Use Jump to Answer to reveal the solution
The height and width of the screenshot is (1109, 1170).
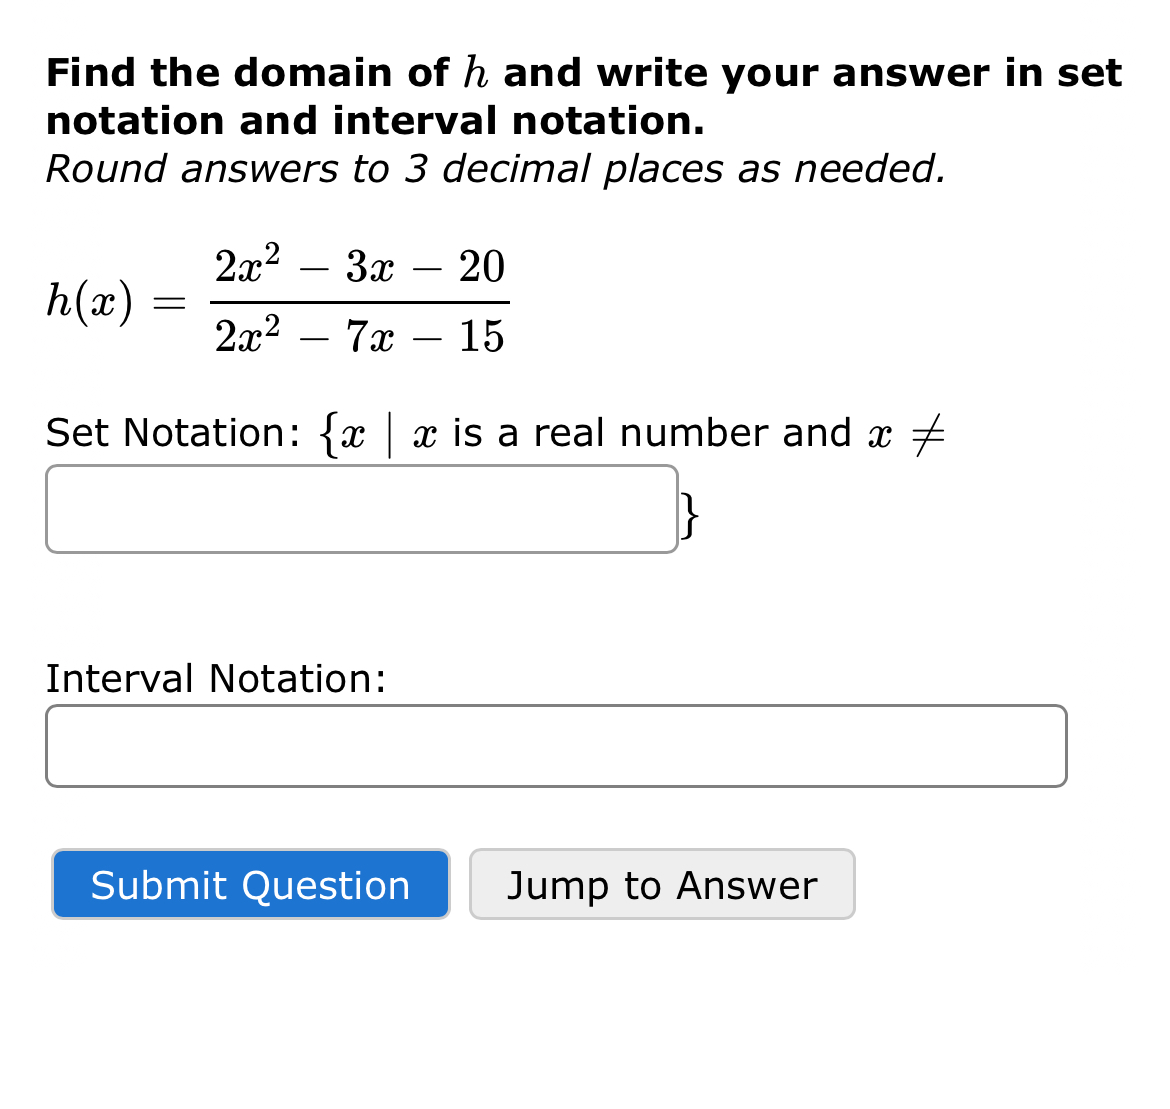[662, 884]
